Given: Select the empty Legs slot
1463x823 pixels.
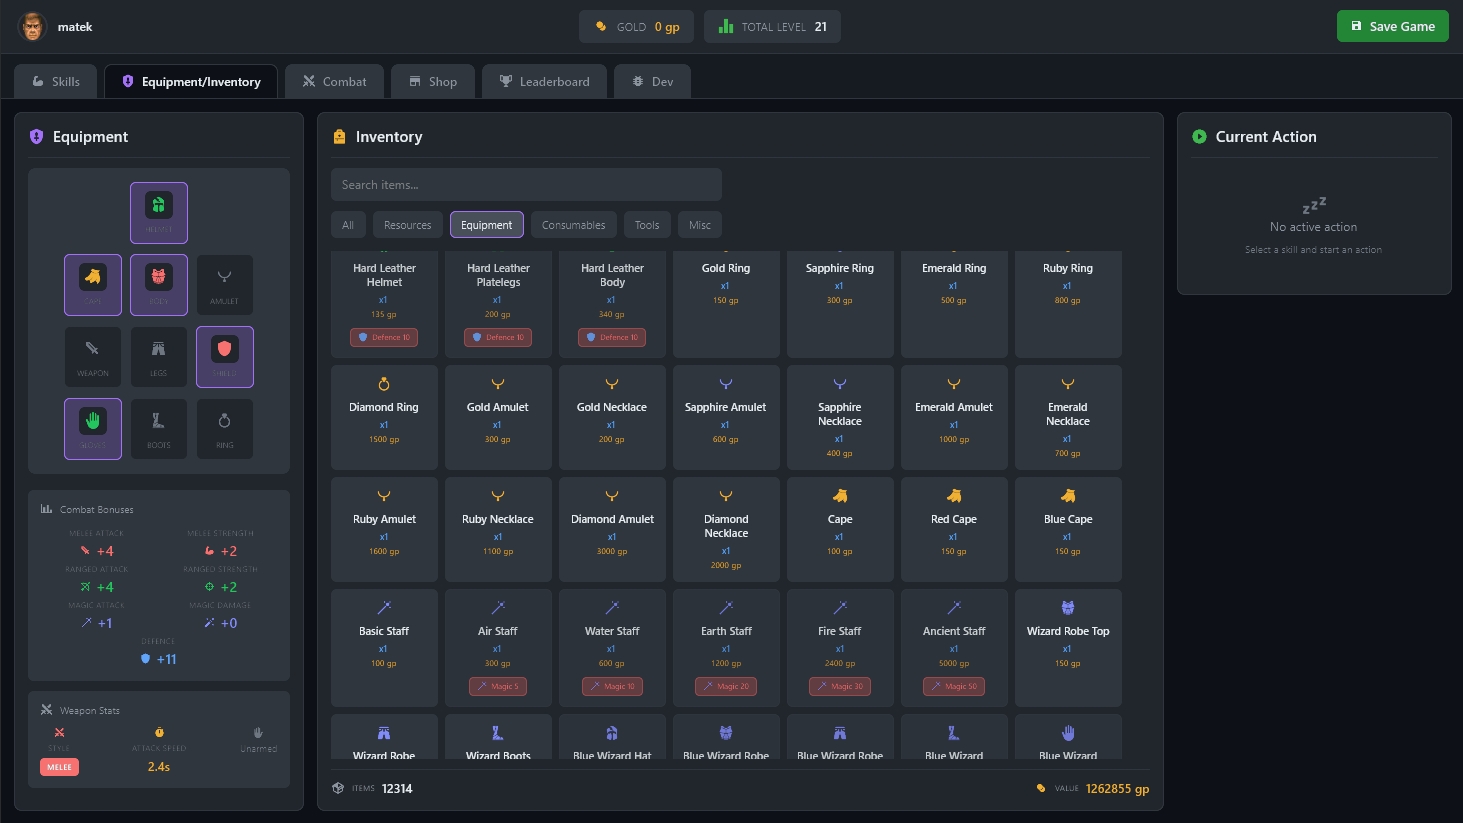Looking at the screenshot, I should tap(158, 356).
